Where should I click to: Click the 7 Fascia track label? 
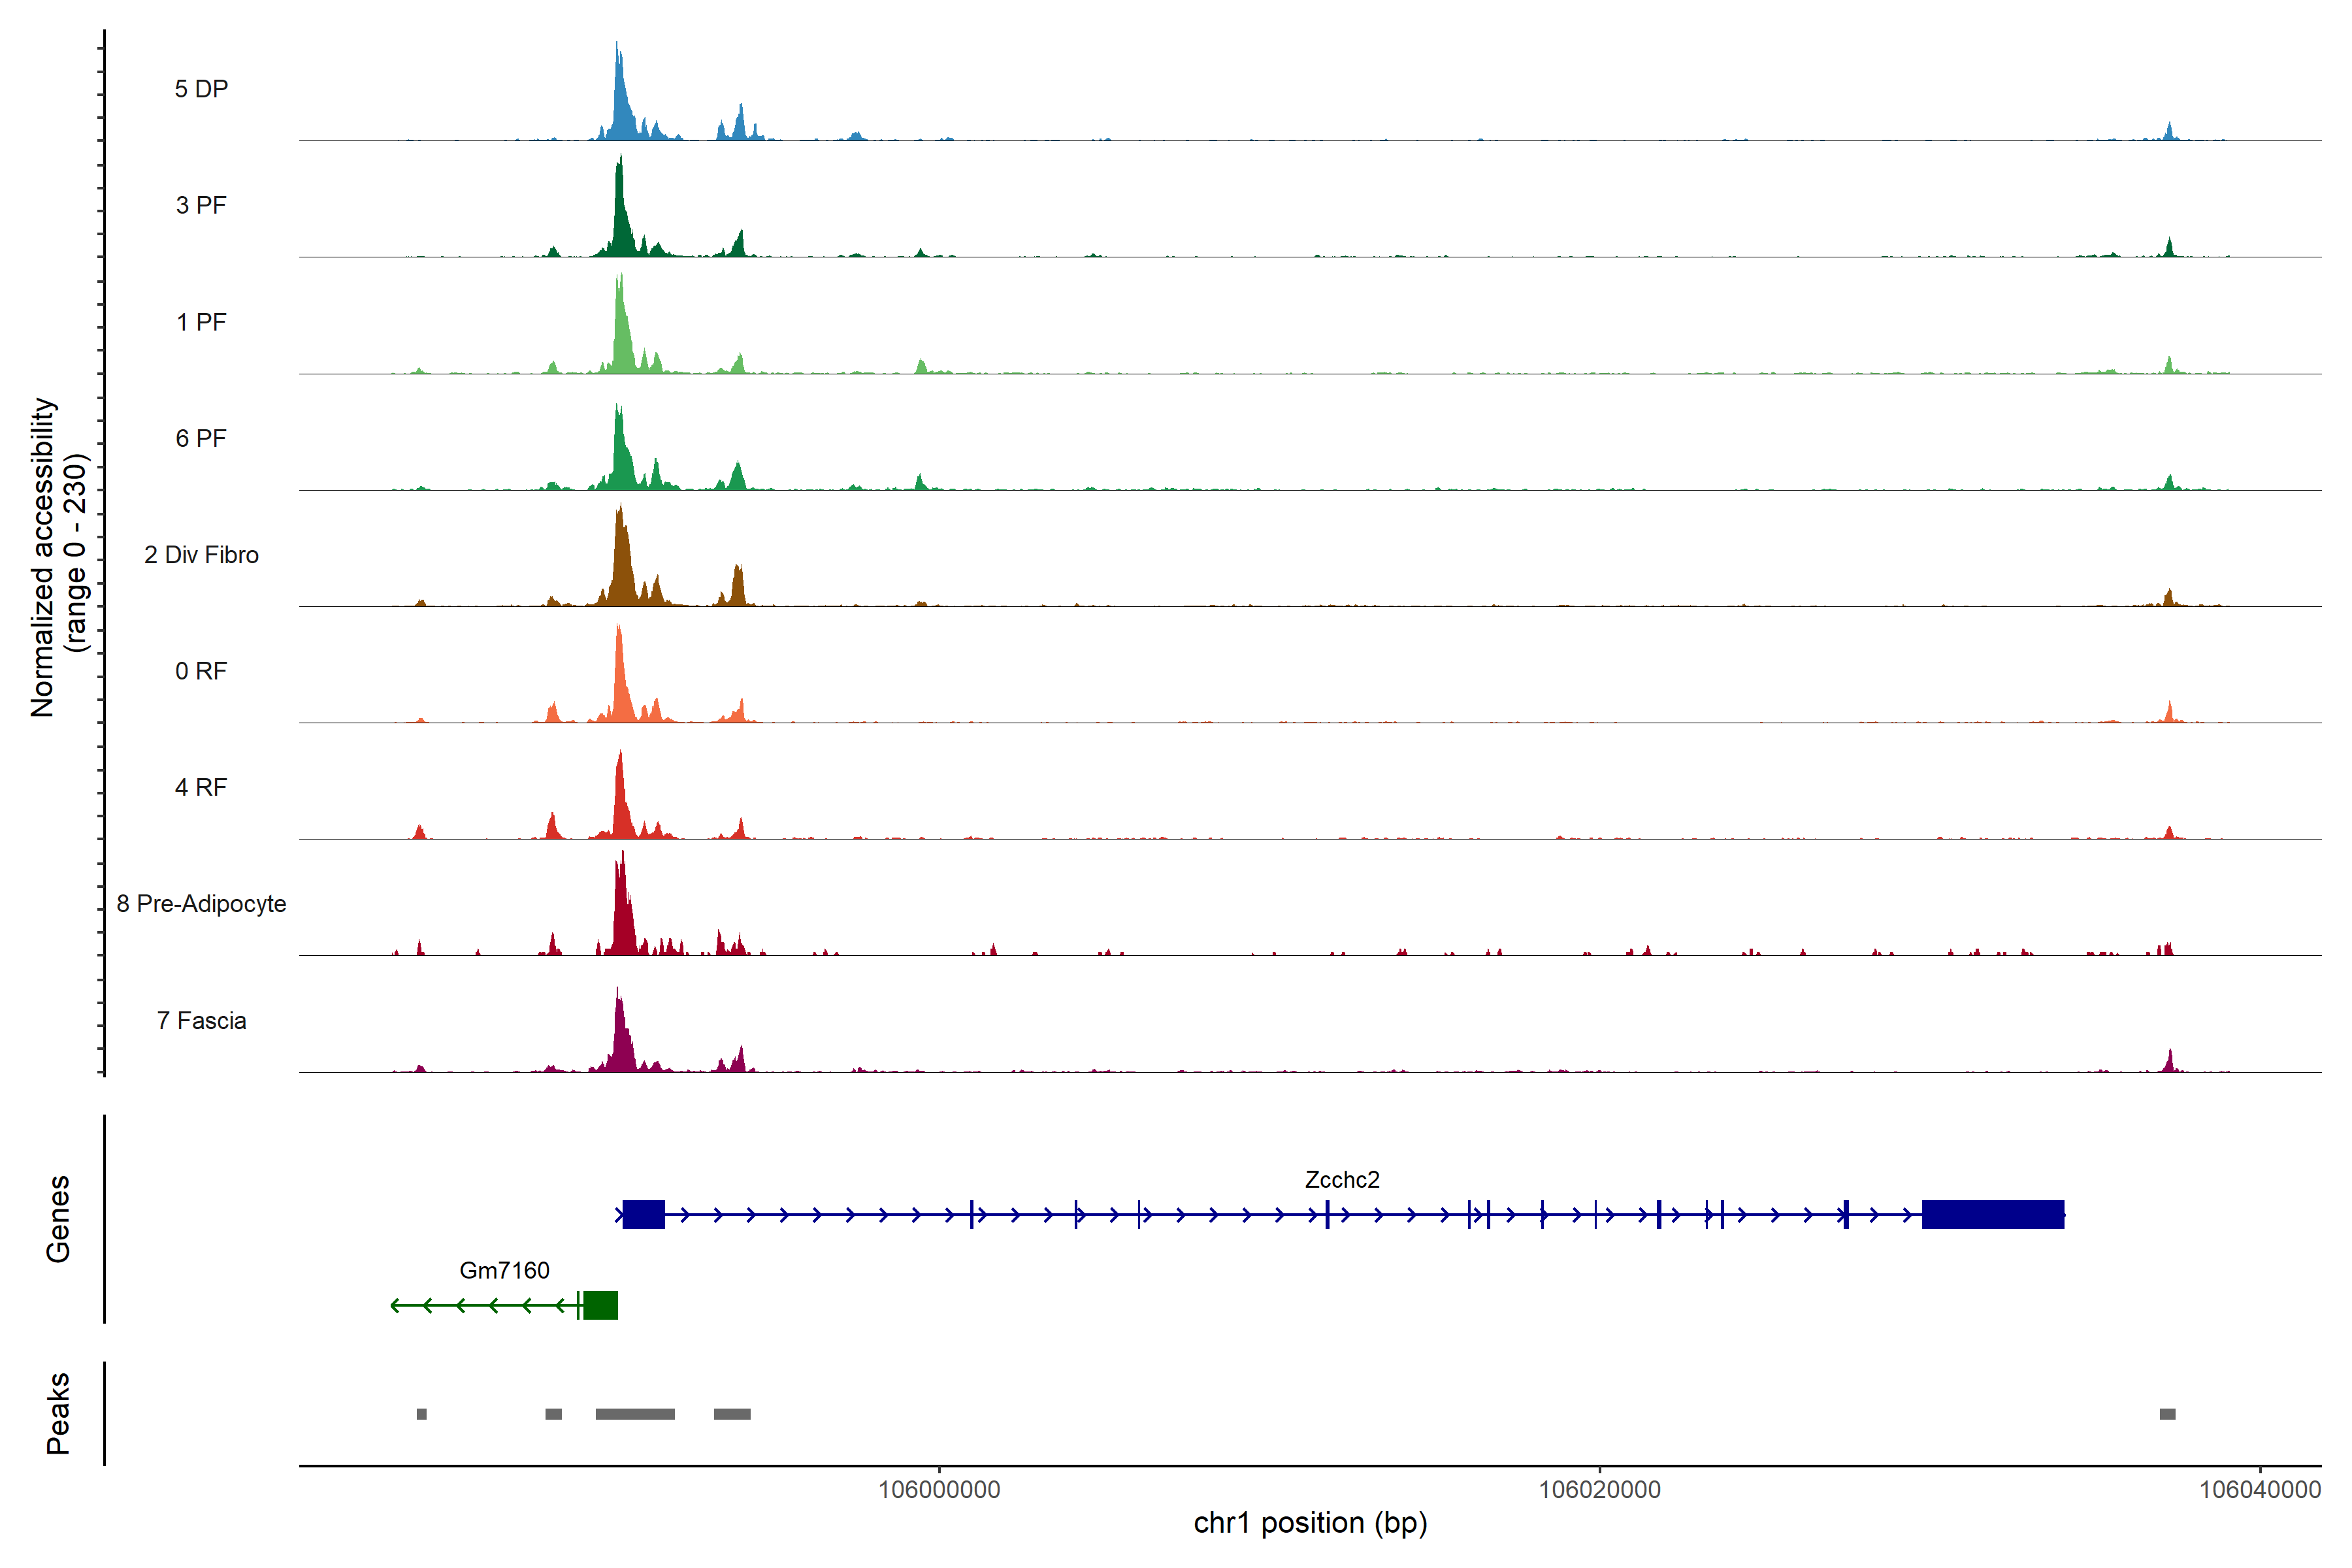201,1020
